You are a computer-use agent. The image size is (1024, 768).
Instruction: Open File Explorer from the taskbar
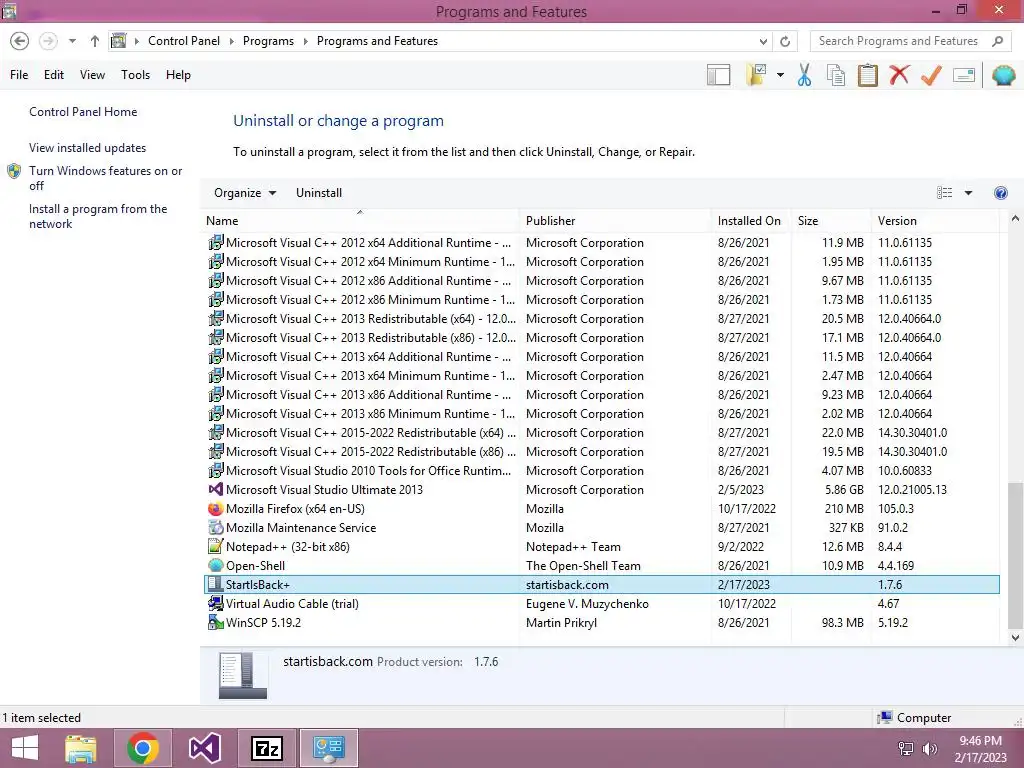(x=81, y=748)
